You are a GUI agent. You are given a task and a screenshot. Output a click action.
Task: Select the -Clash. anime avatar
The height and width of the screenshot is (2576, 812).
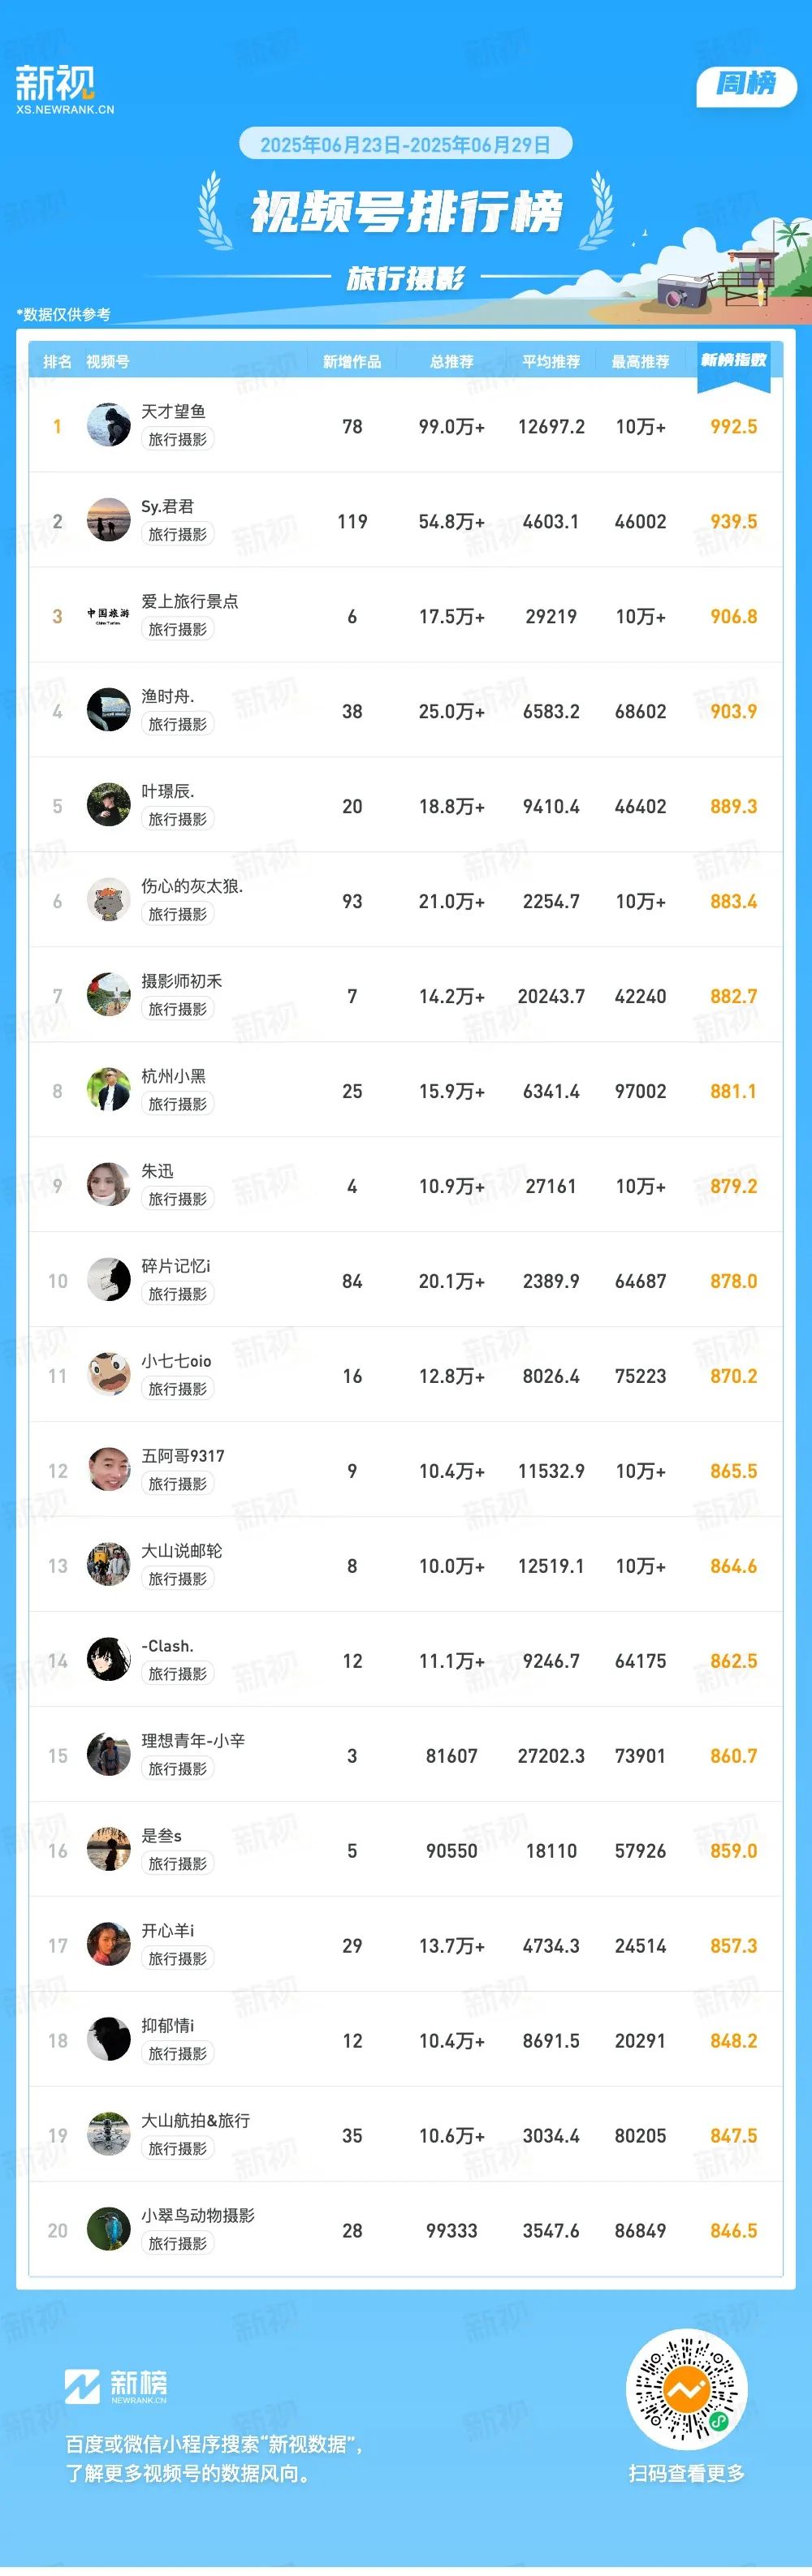click(x=108, y=1660)
